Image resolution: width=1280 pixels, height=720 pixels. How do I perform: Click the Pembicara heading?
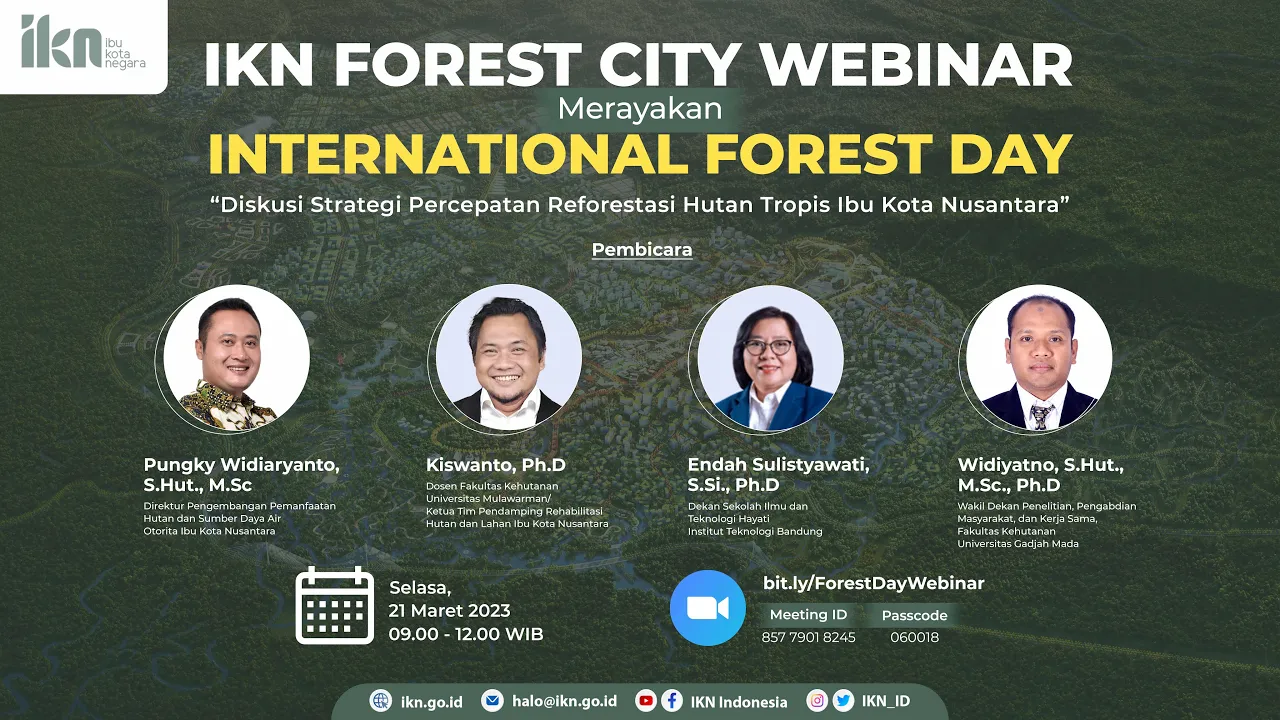pos(642,250)
